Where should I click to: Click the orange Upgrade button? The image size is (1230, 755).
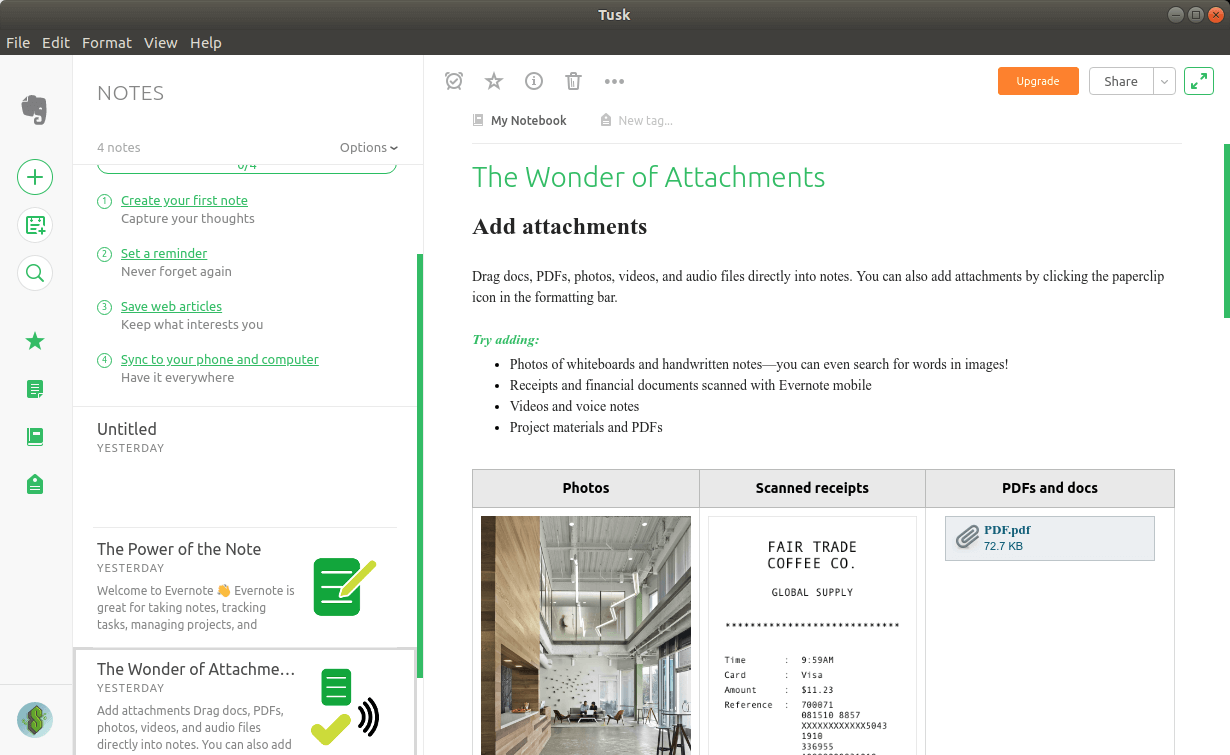coord(1038,81)
